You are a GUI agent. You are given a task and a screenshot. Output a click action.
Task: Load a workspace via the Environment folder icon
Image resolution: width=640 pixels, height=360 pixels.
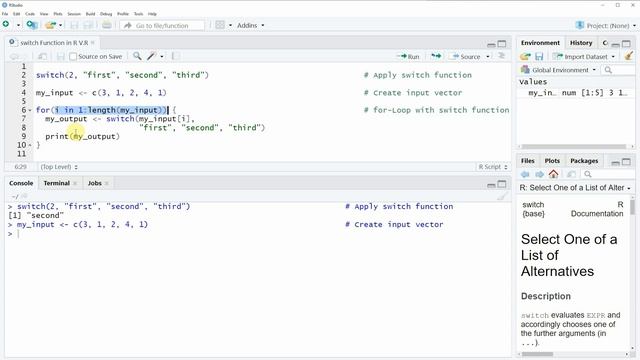coord(525,56)
